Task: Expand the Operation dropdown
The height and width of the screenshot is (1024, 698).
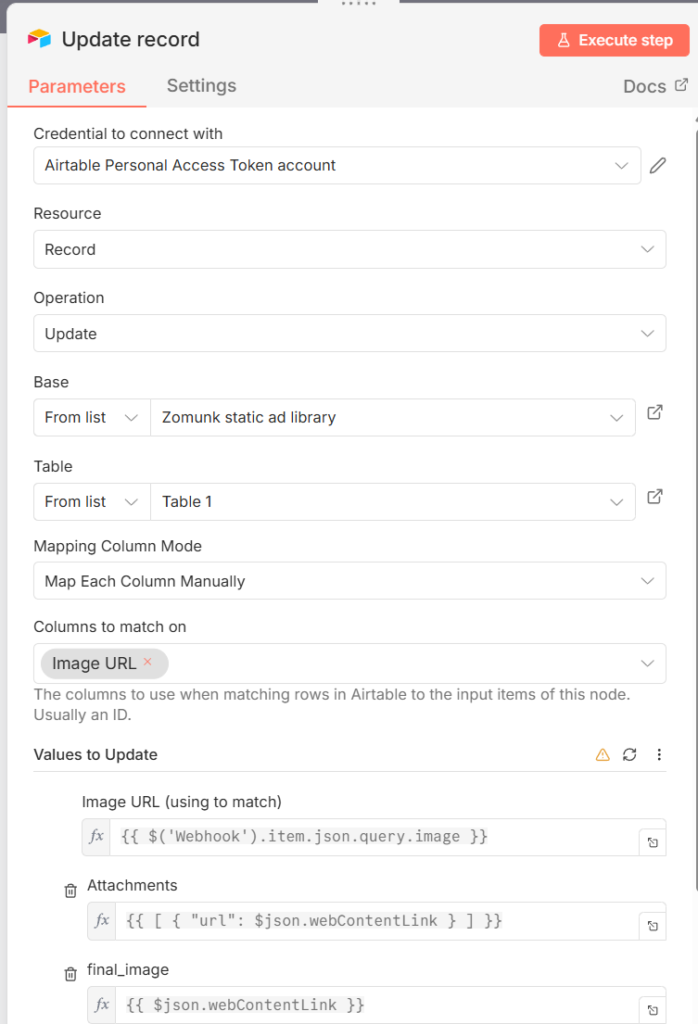Action: click(x=349, y=334)
